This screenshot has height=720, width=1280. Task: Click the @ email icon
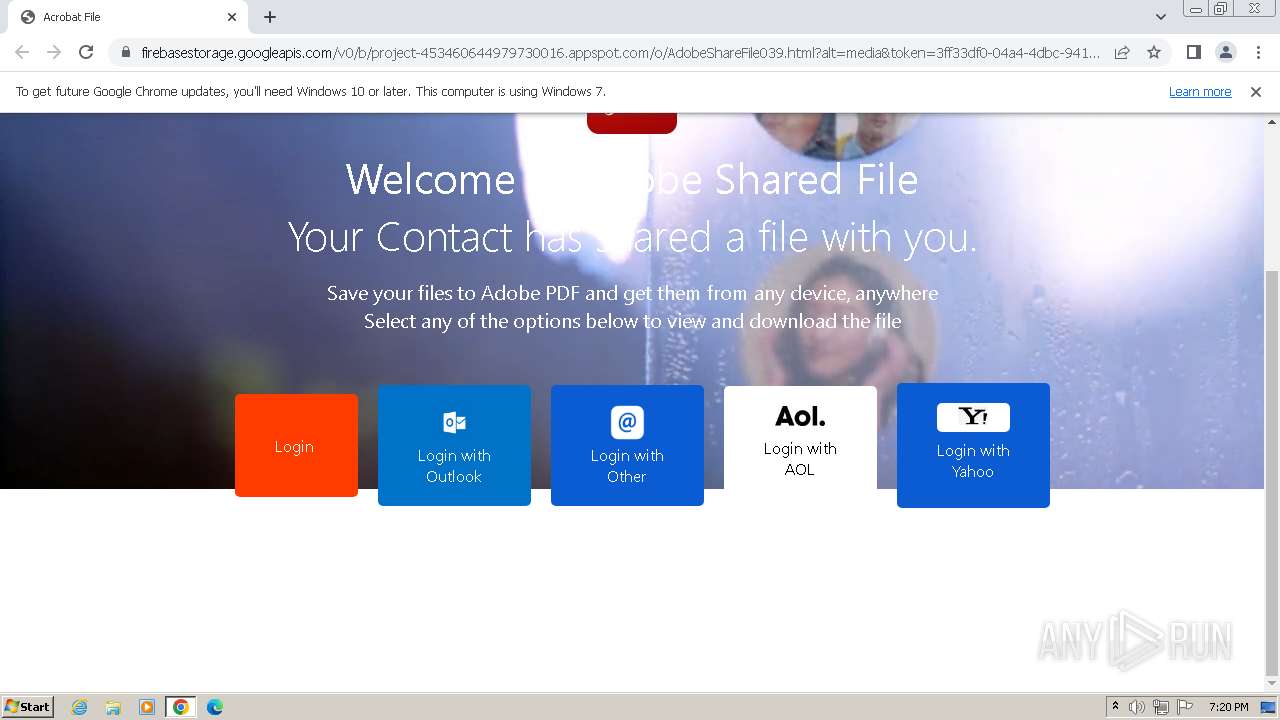(x=627, y=422)
